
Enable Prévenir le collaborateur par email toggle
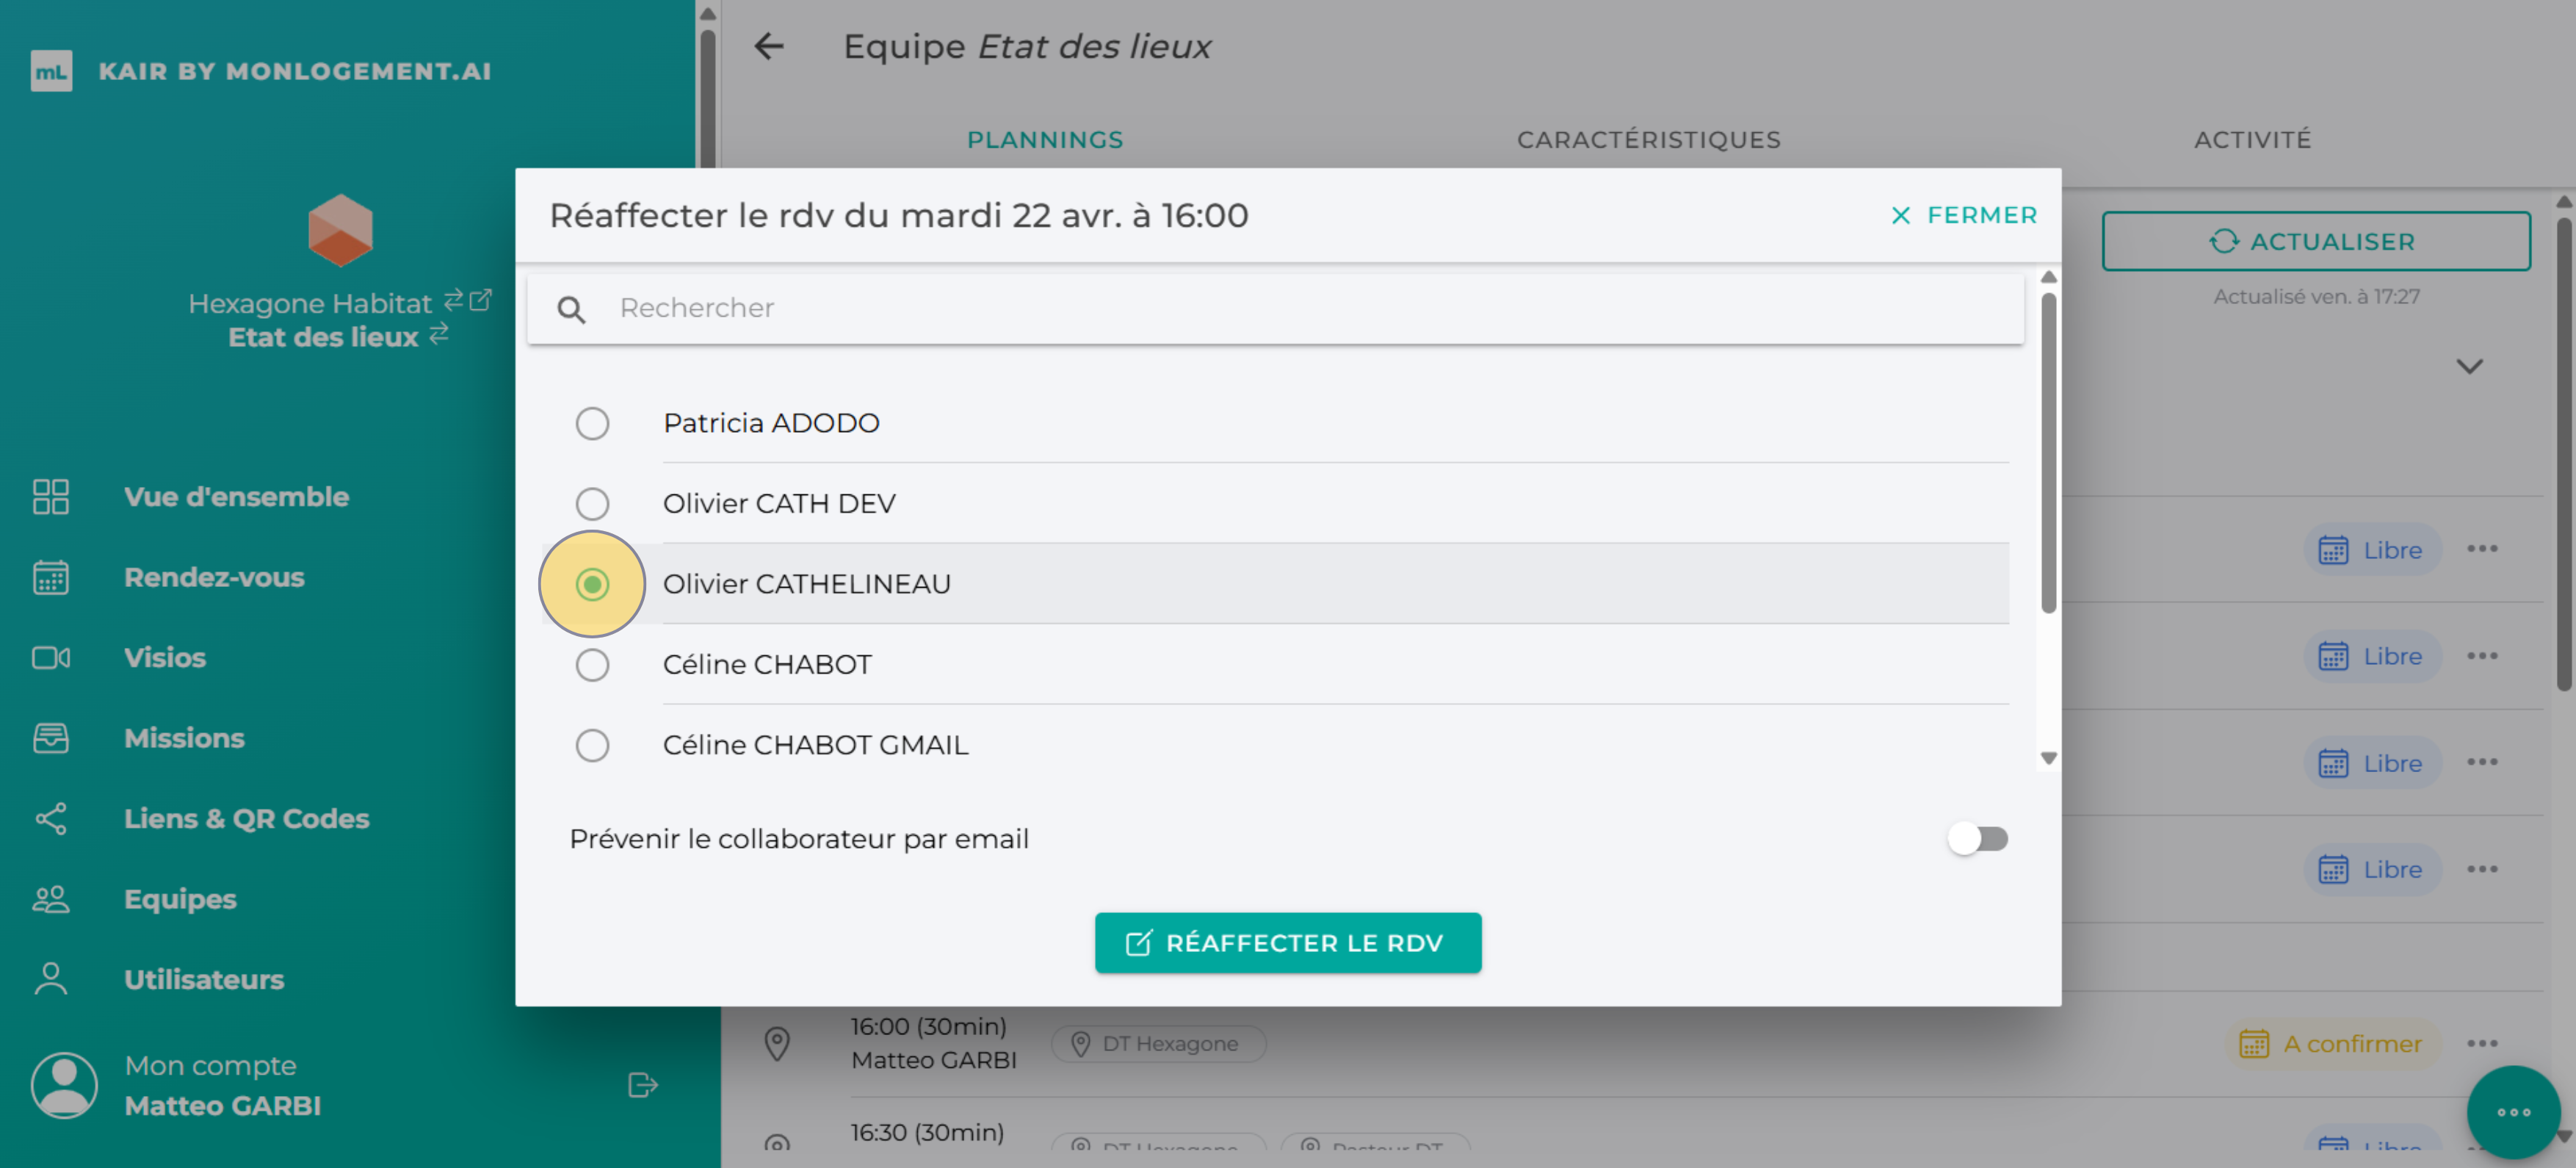pyautogui.click(x=1977, y=838)
